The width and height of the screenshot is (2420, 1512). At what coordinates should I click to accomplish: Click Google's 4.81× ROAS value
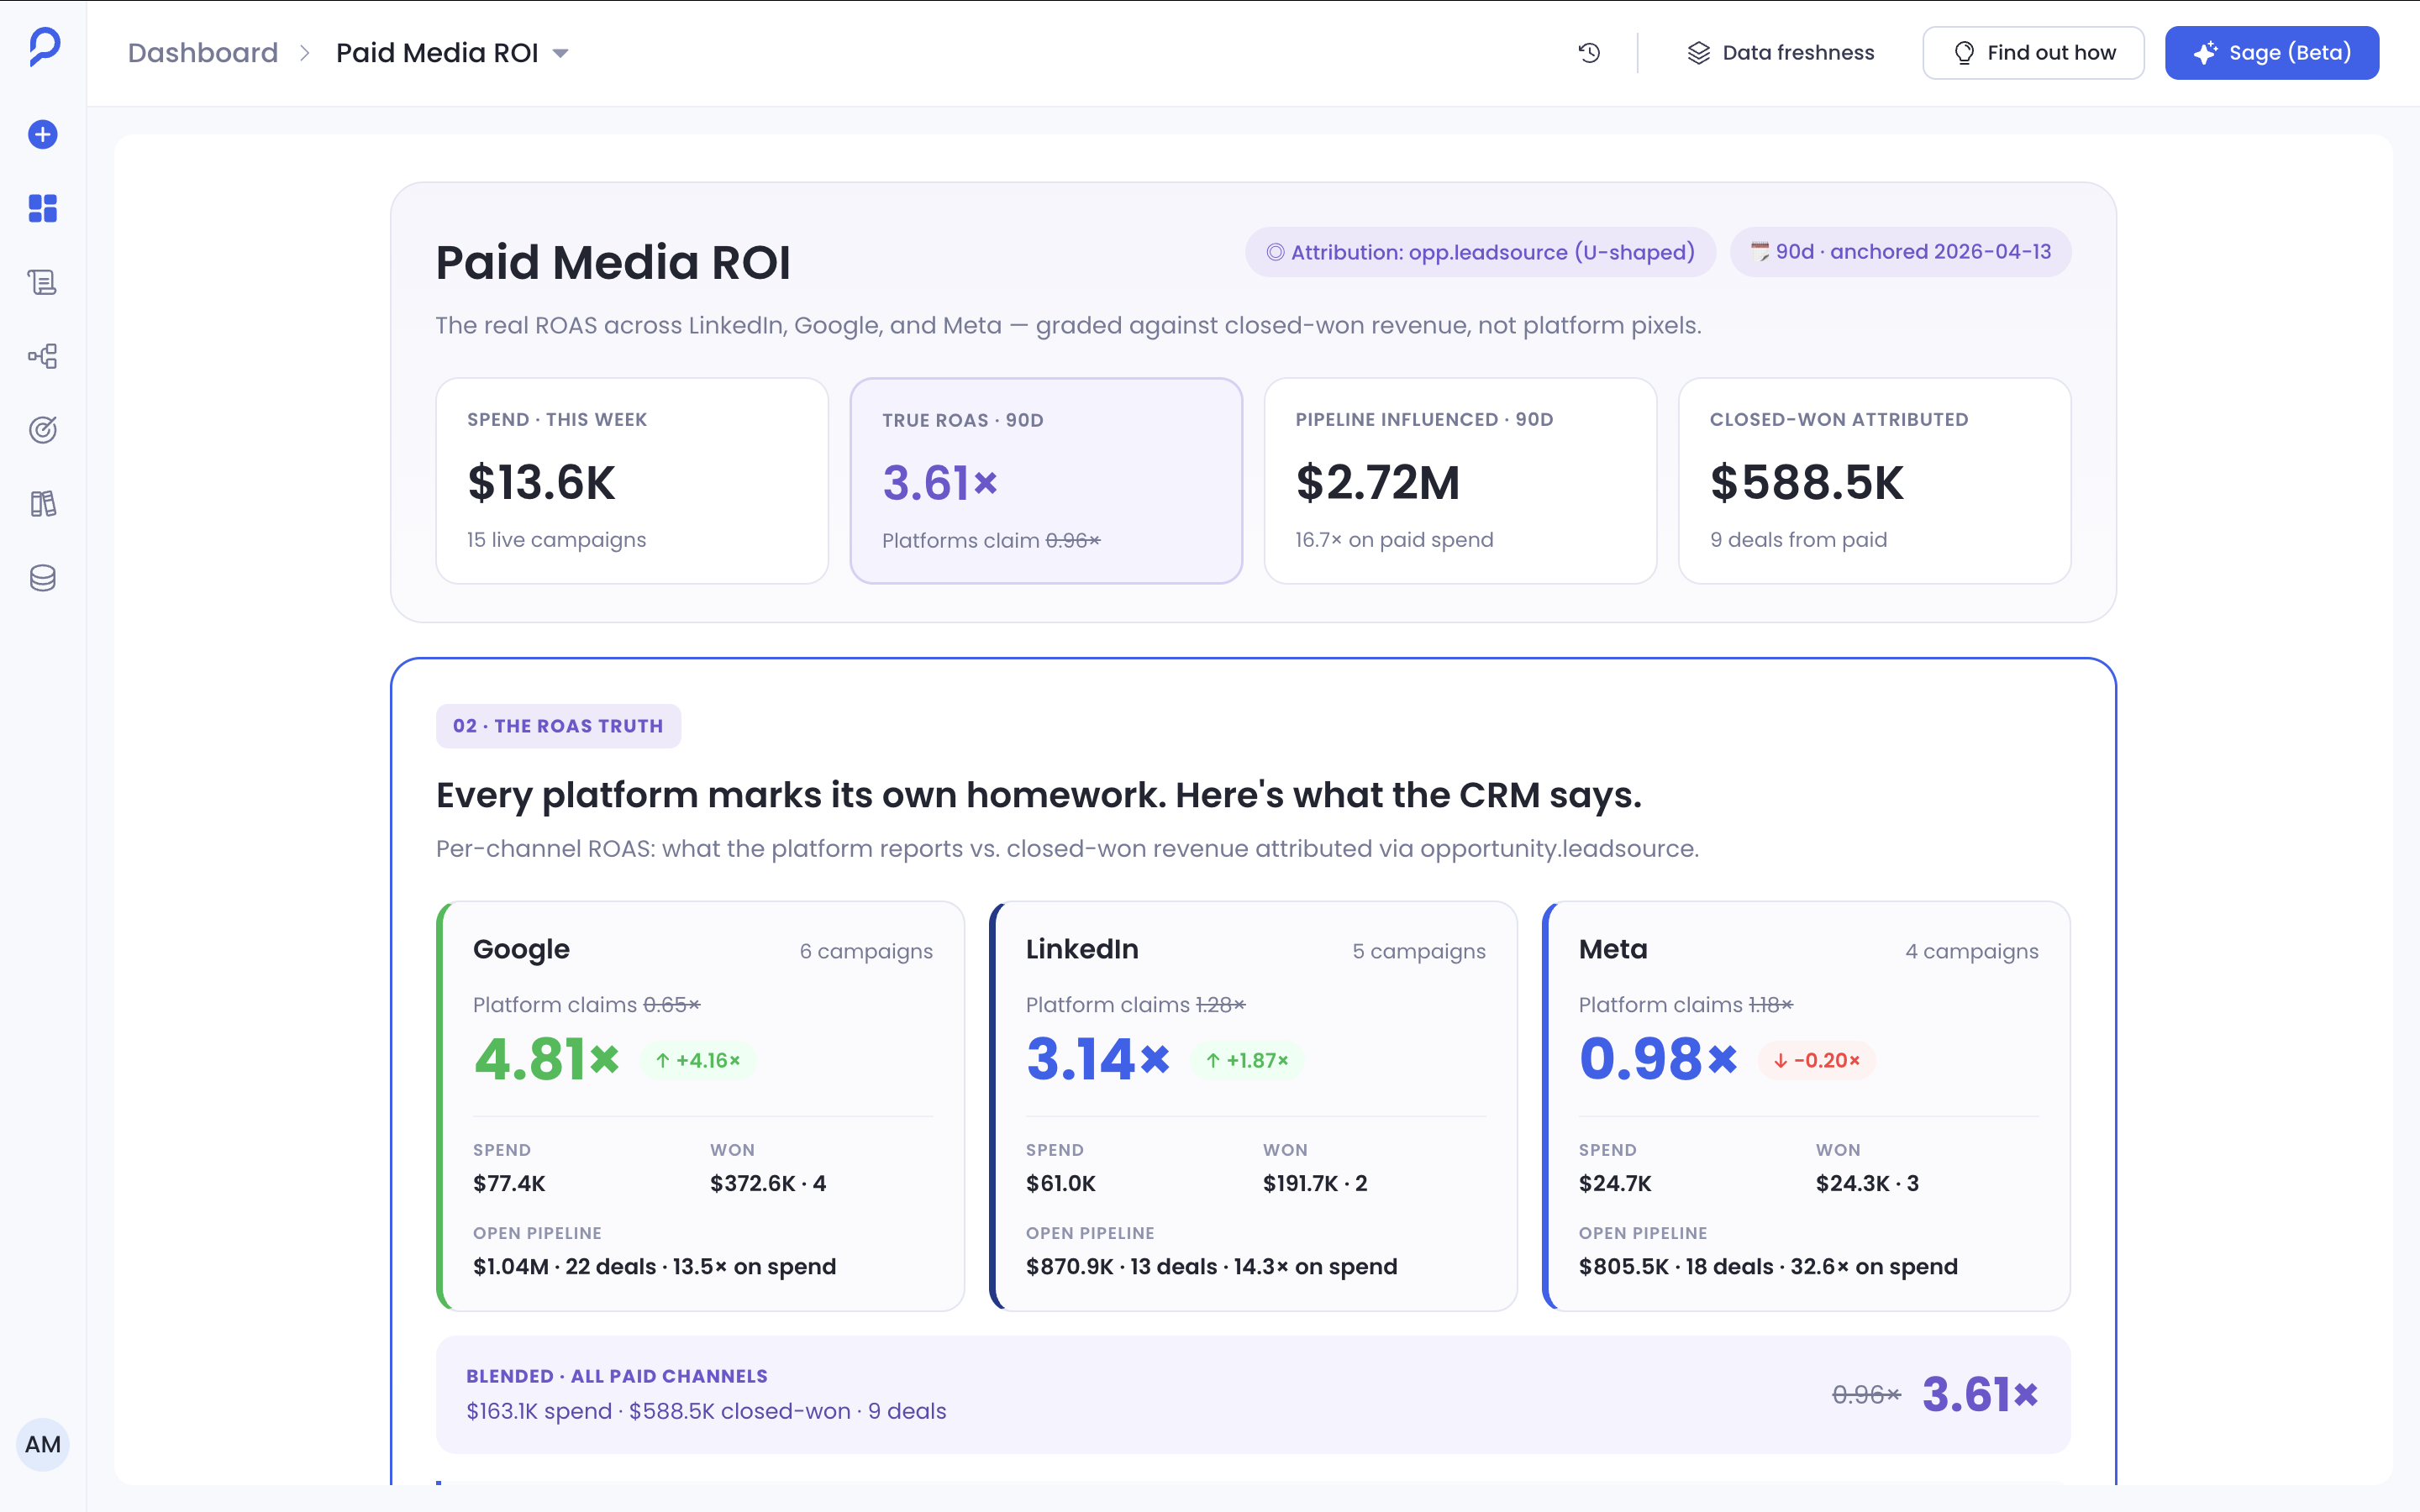pos(547,1059)
